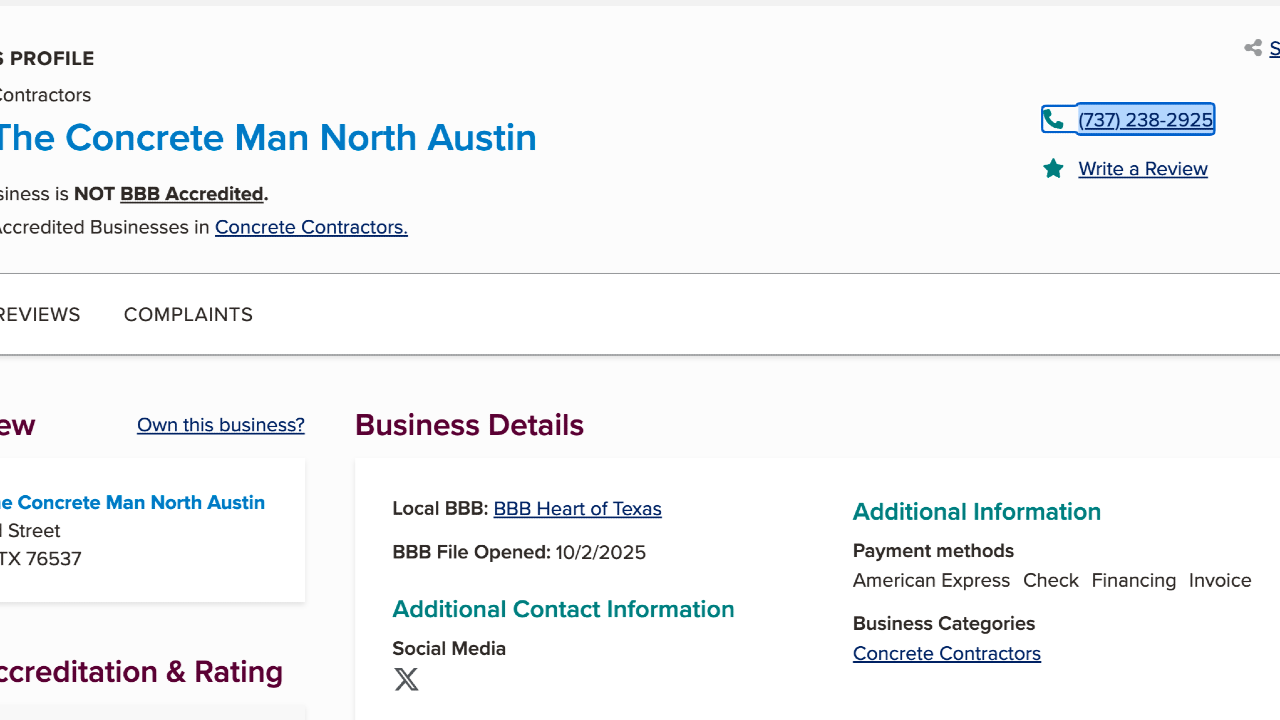Image resolution: width=1280 pixels, height=720 pixels.
Task: Click the Additional Information heading
Action: tap(977, 511)
